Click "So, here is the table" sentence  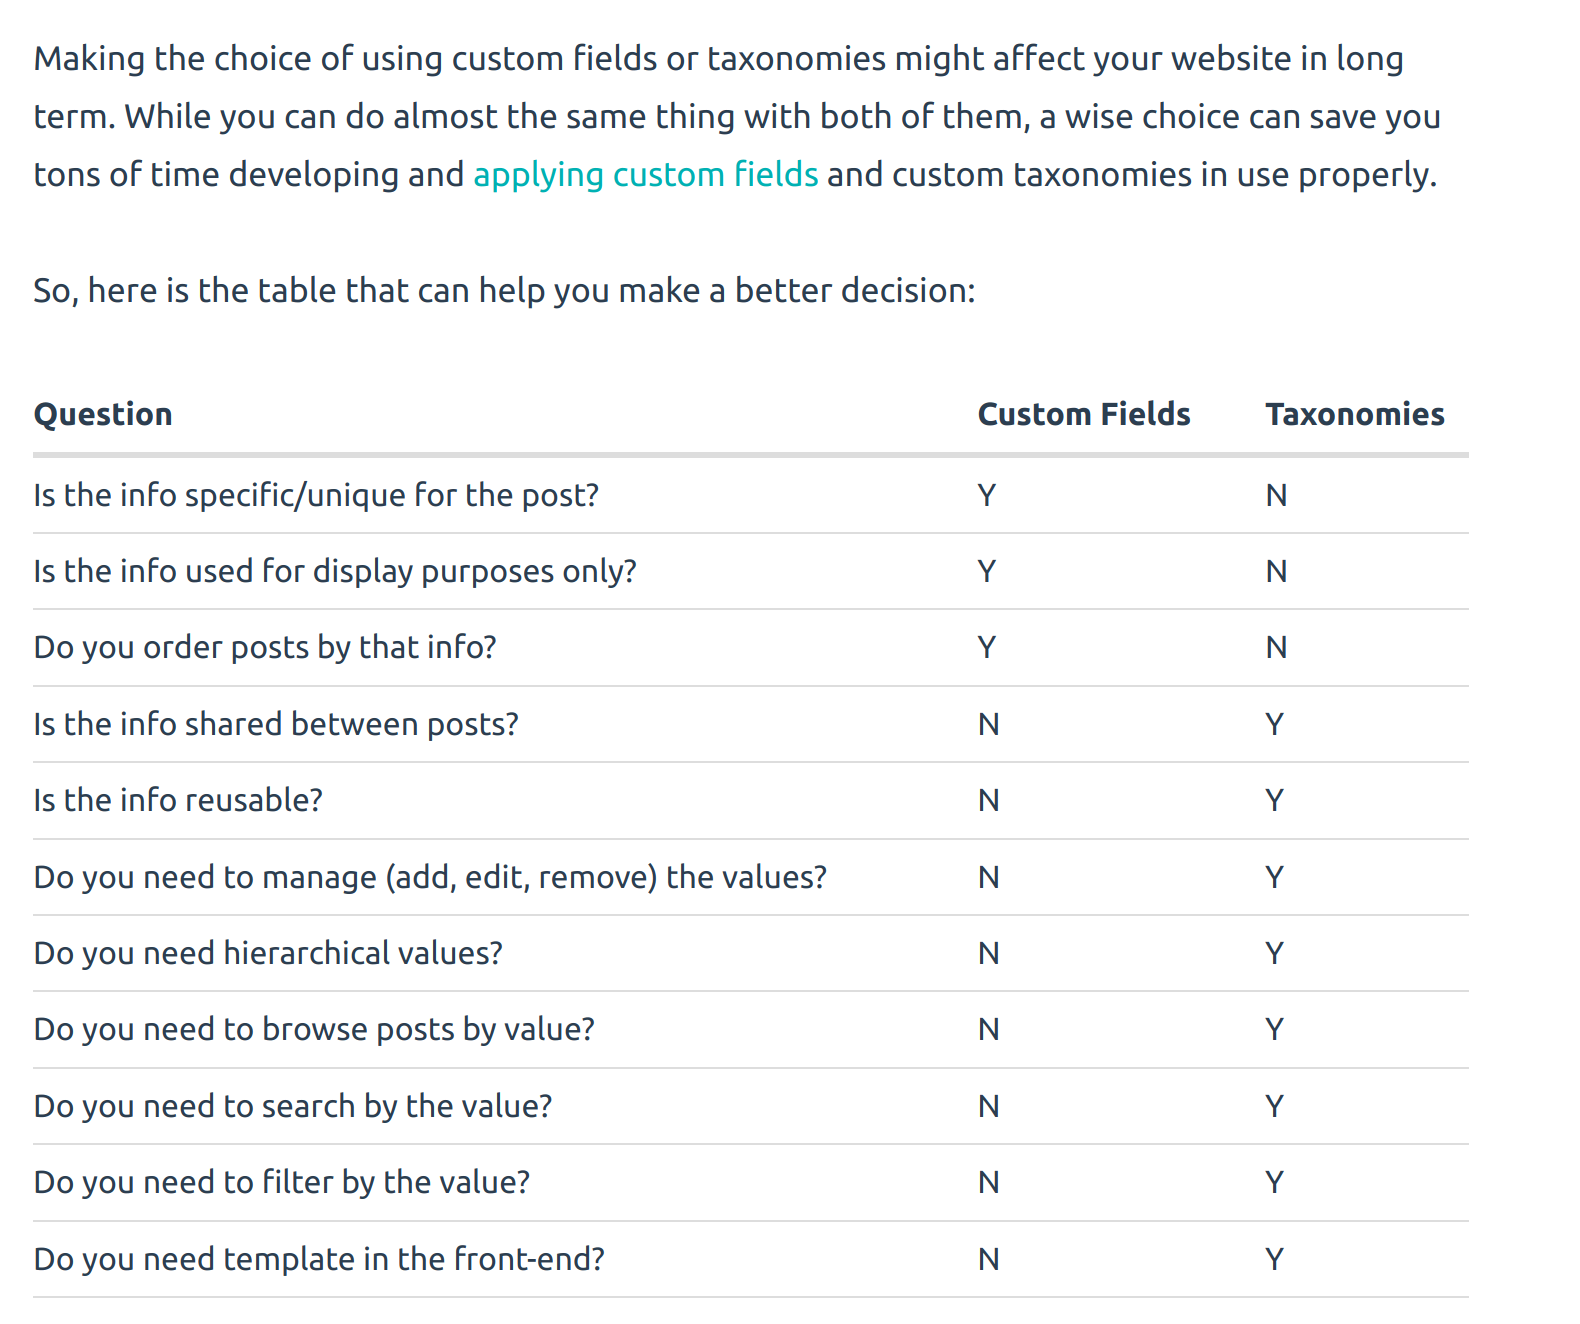point(504,291)
